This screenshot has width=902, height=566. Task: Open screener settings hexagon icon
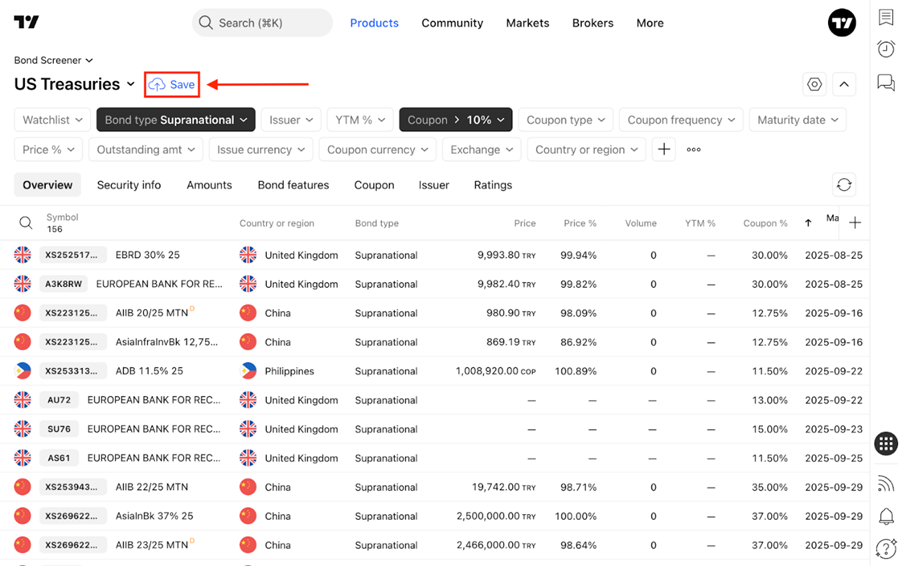(815, 85)
